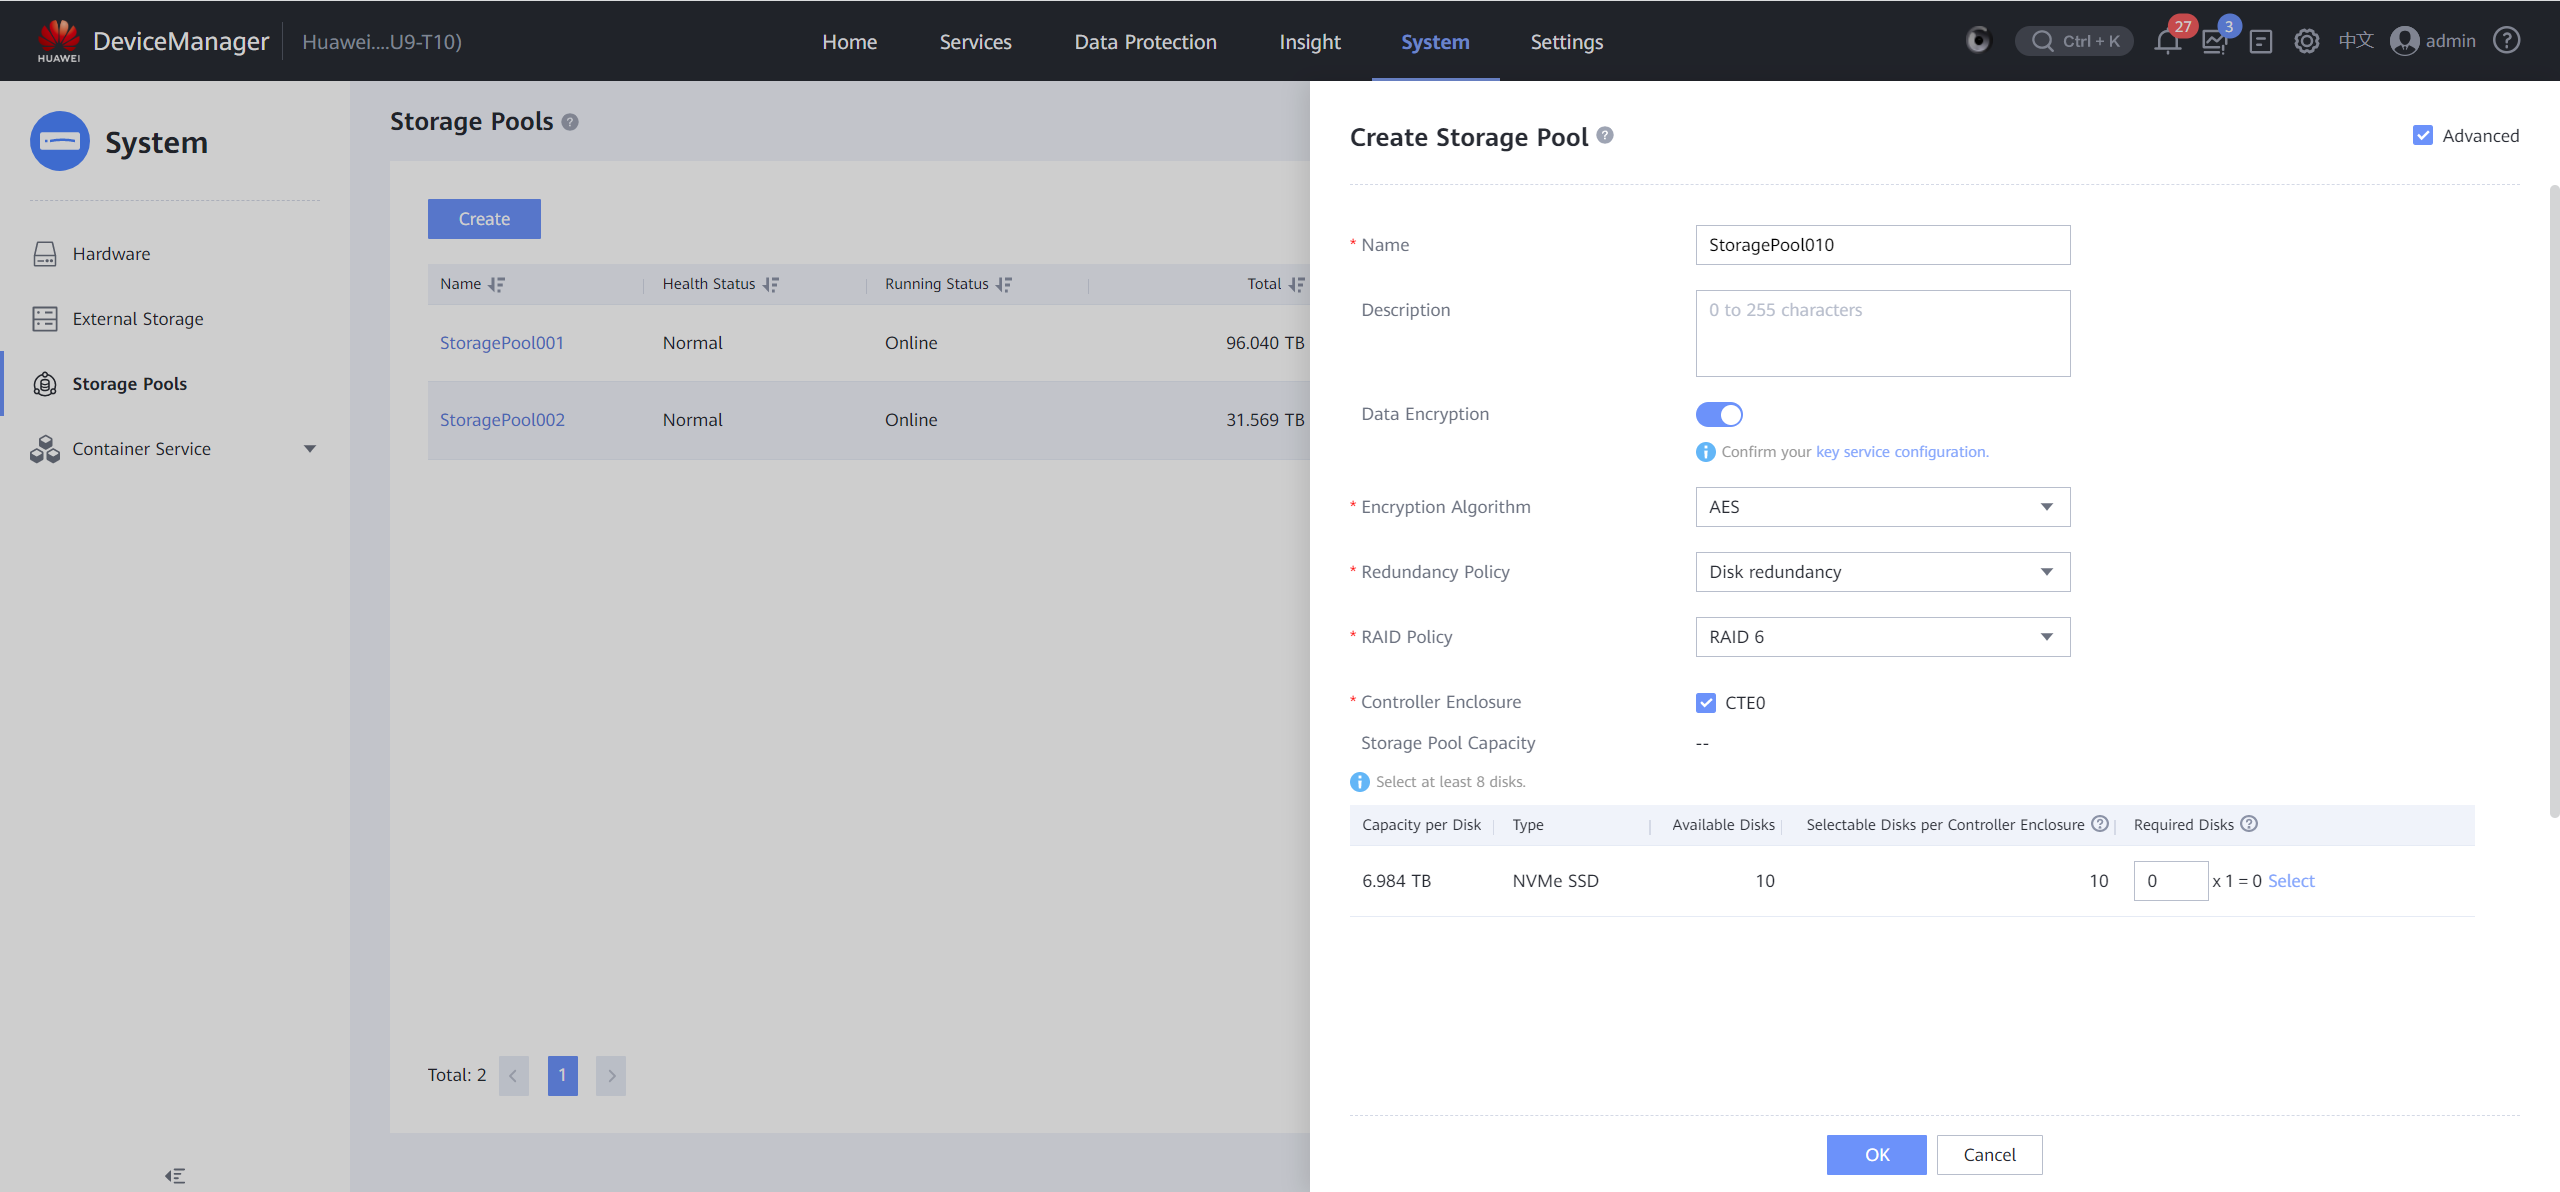
Task: Open the key service configuration link
Action: pos(1901,452)
